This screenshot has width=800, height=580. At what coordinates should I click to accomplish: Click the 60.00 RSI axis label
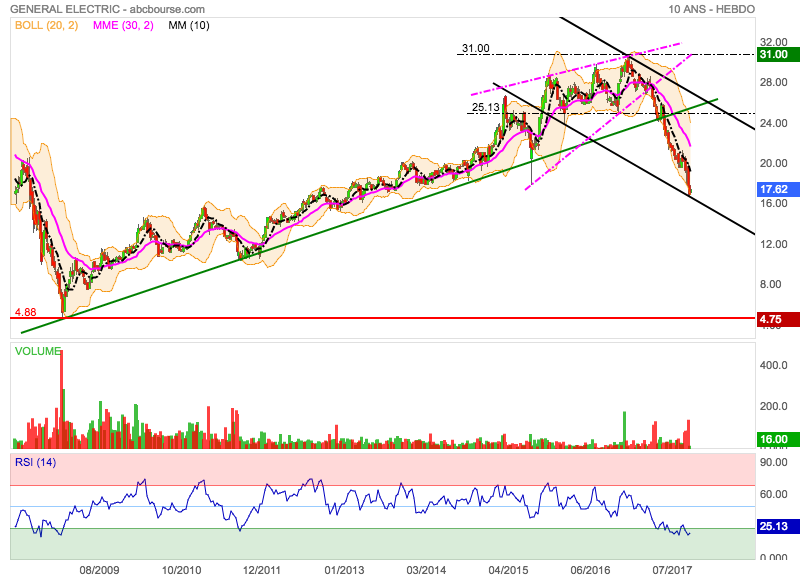click(x=773, y=494)
